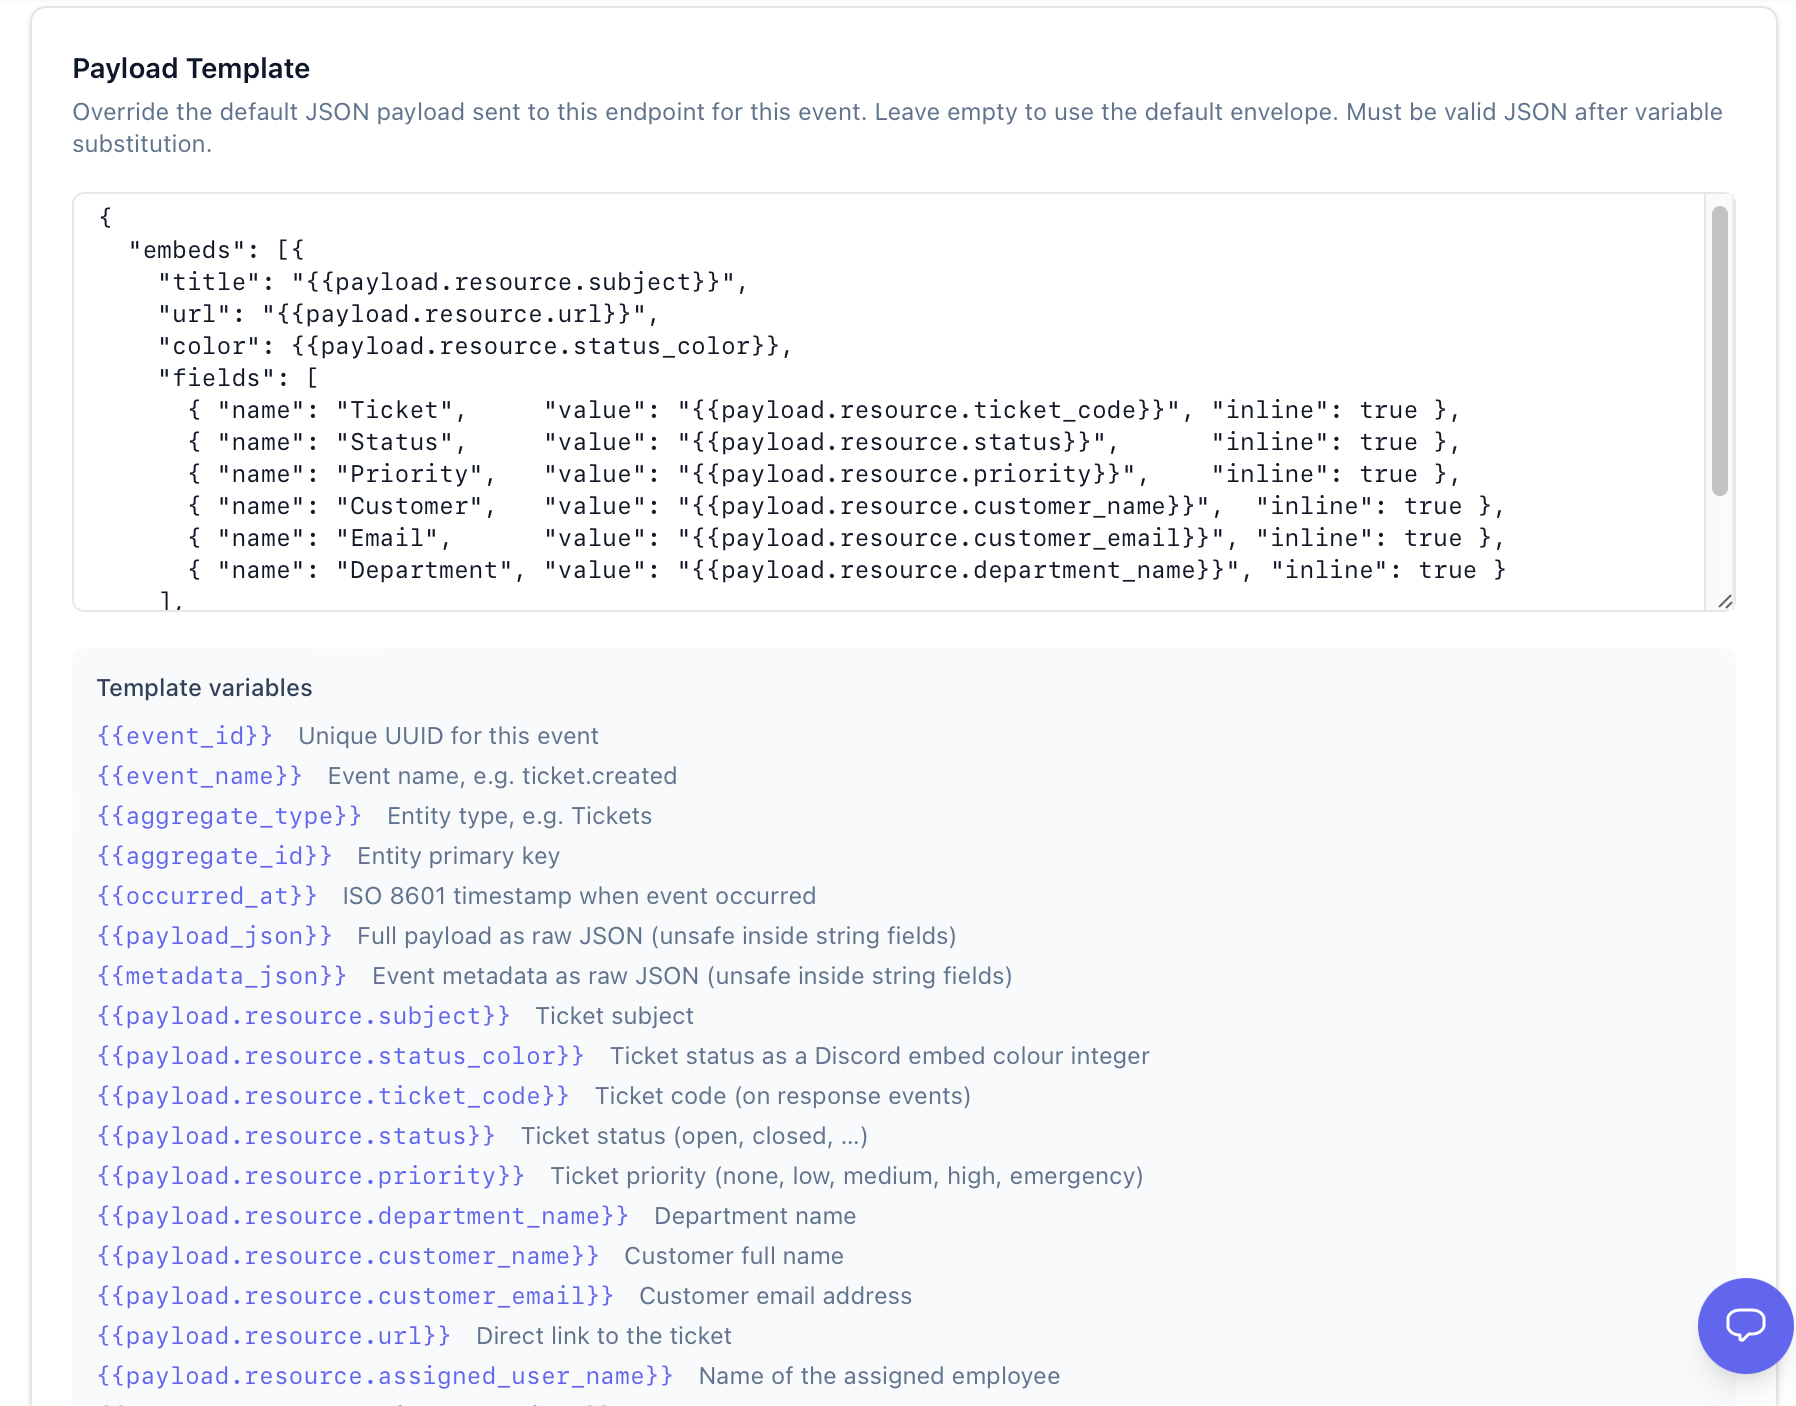The width and height of the screenshot is (1796, 1406).
Task: Click {{payload.resource.priority}} in the variables list
Action: (x=311, y=1176)
